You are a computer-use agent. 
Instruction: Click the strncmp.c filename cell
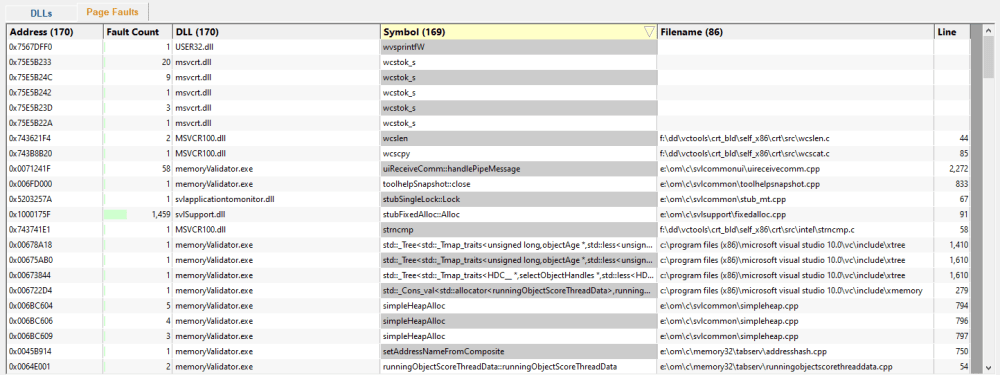pos(795,230)
